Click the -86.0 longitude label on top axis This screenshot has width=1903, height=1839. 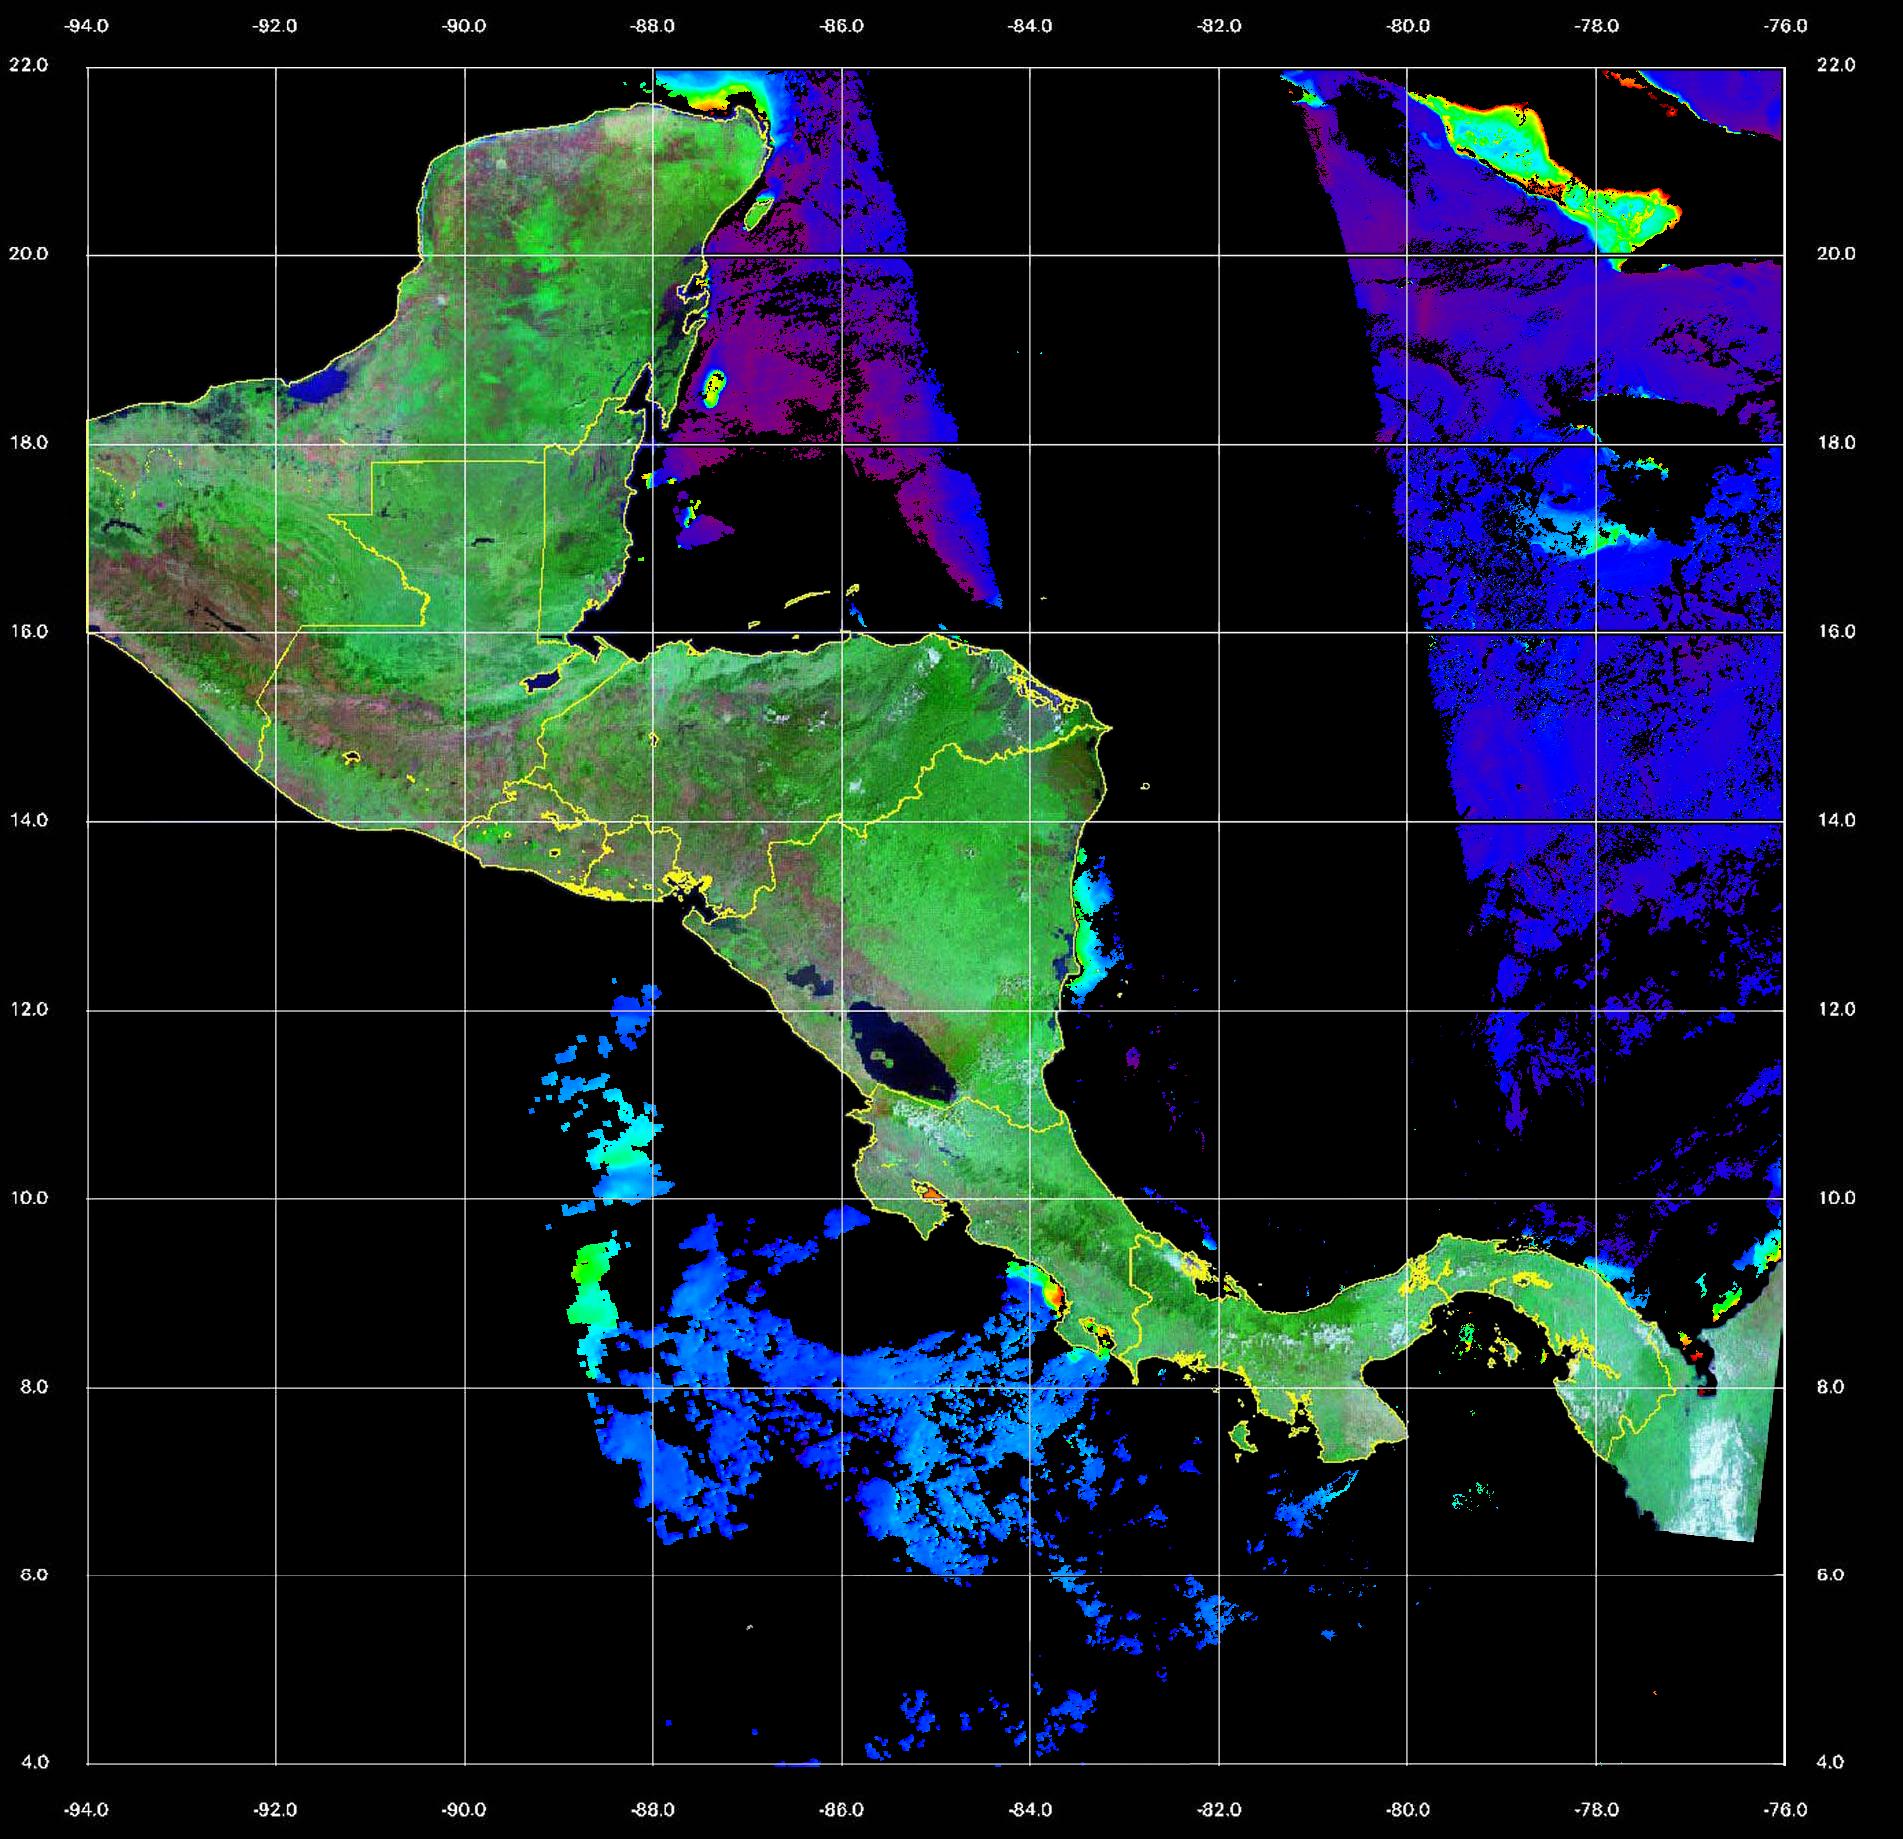point(841,26)
